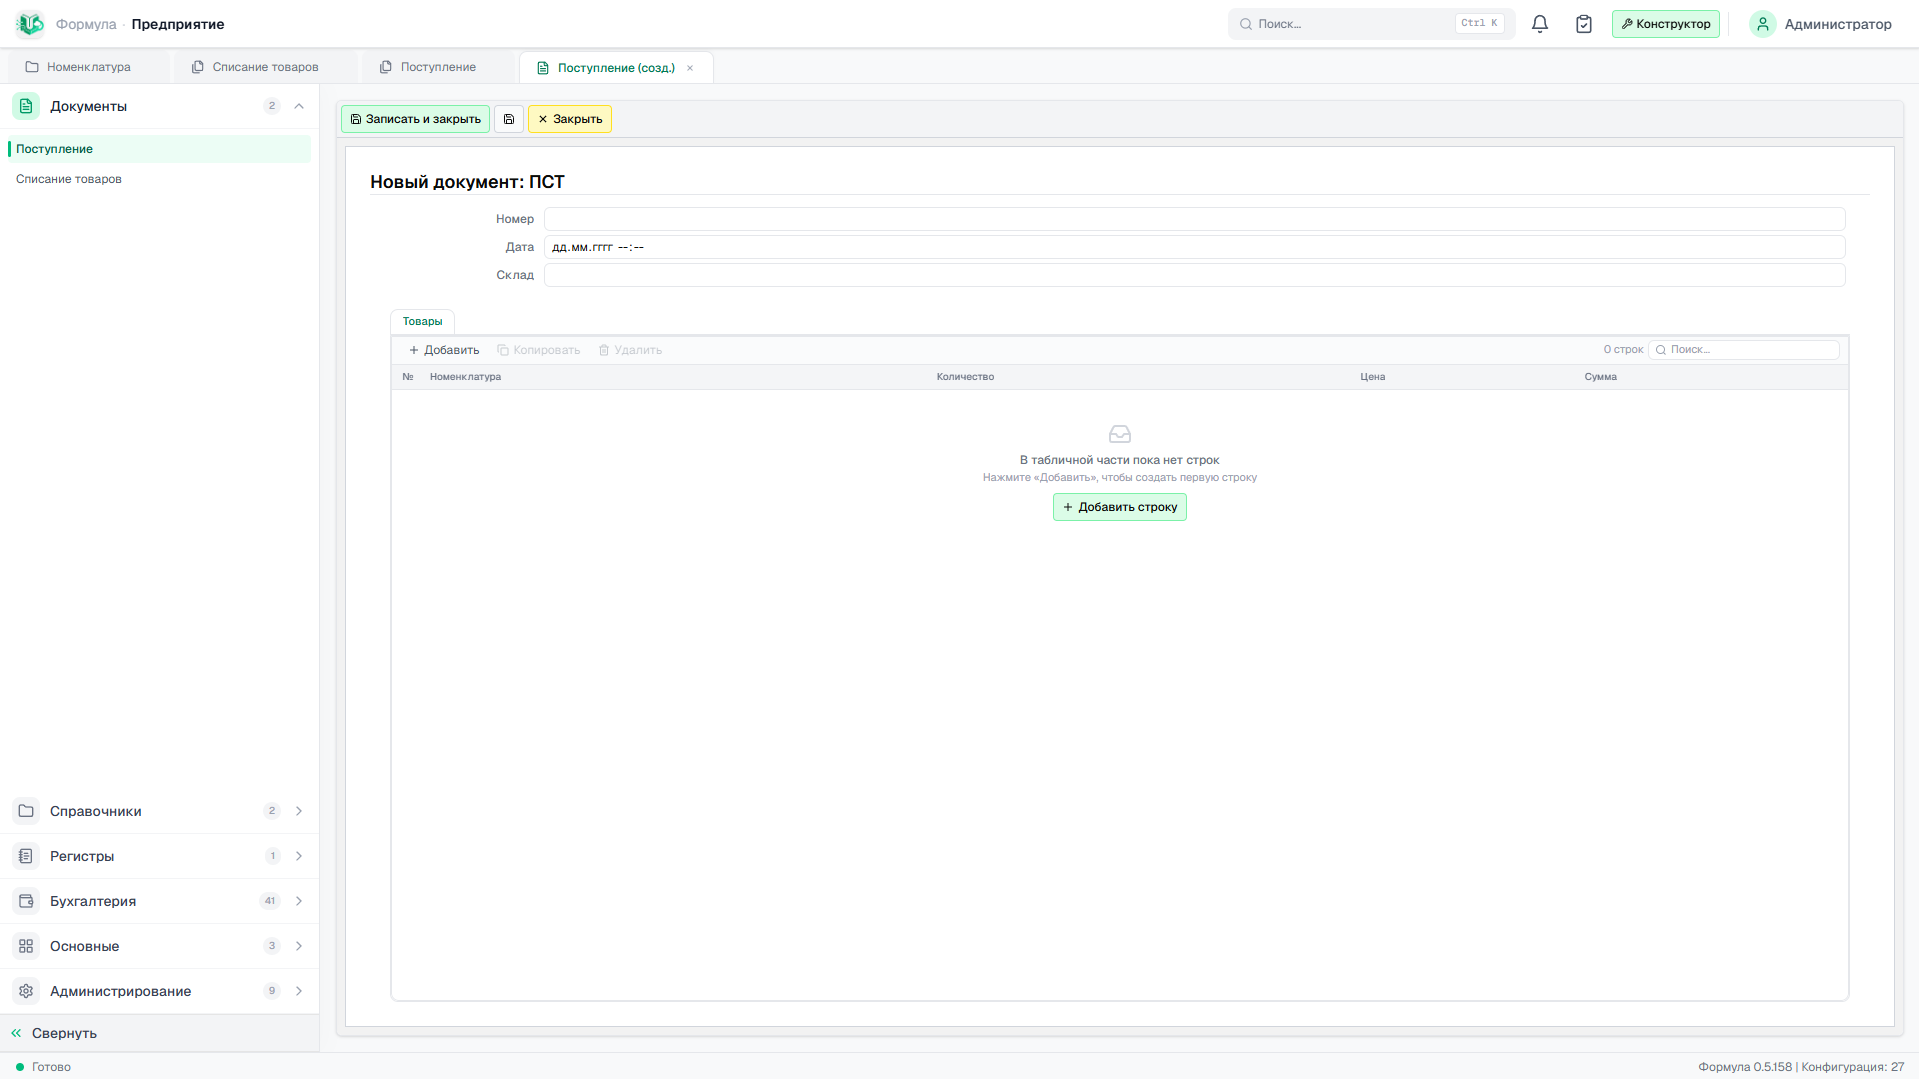Open Списание товаров in the sidebar
The height and width of the screenshot is (1079, 1919).
[160, 179]
